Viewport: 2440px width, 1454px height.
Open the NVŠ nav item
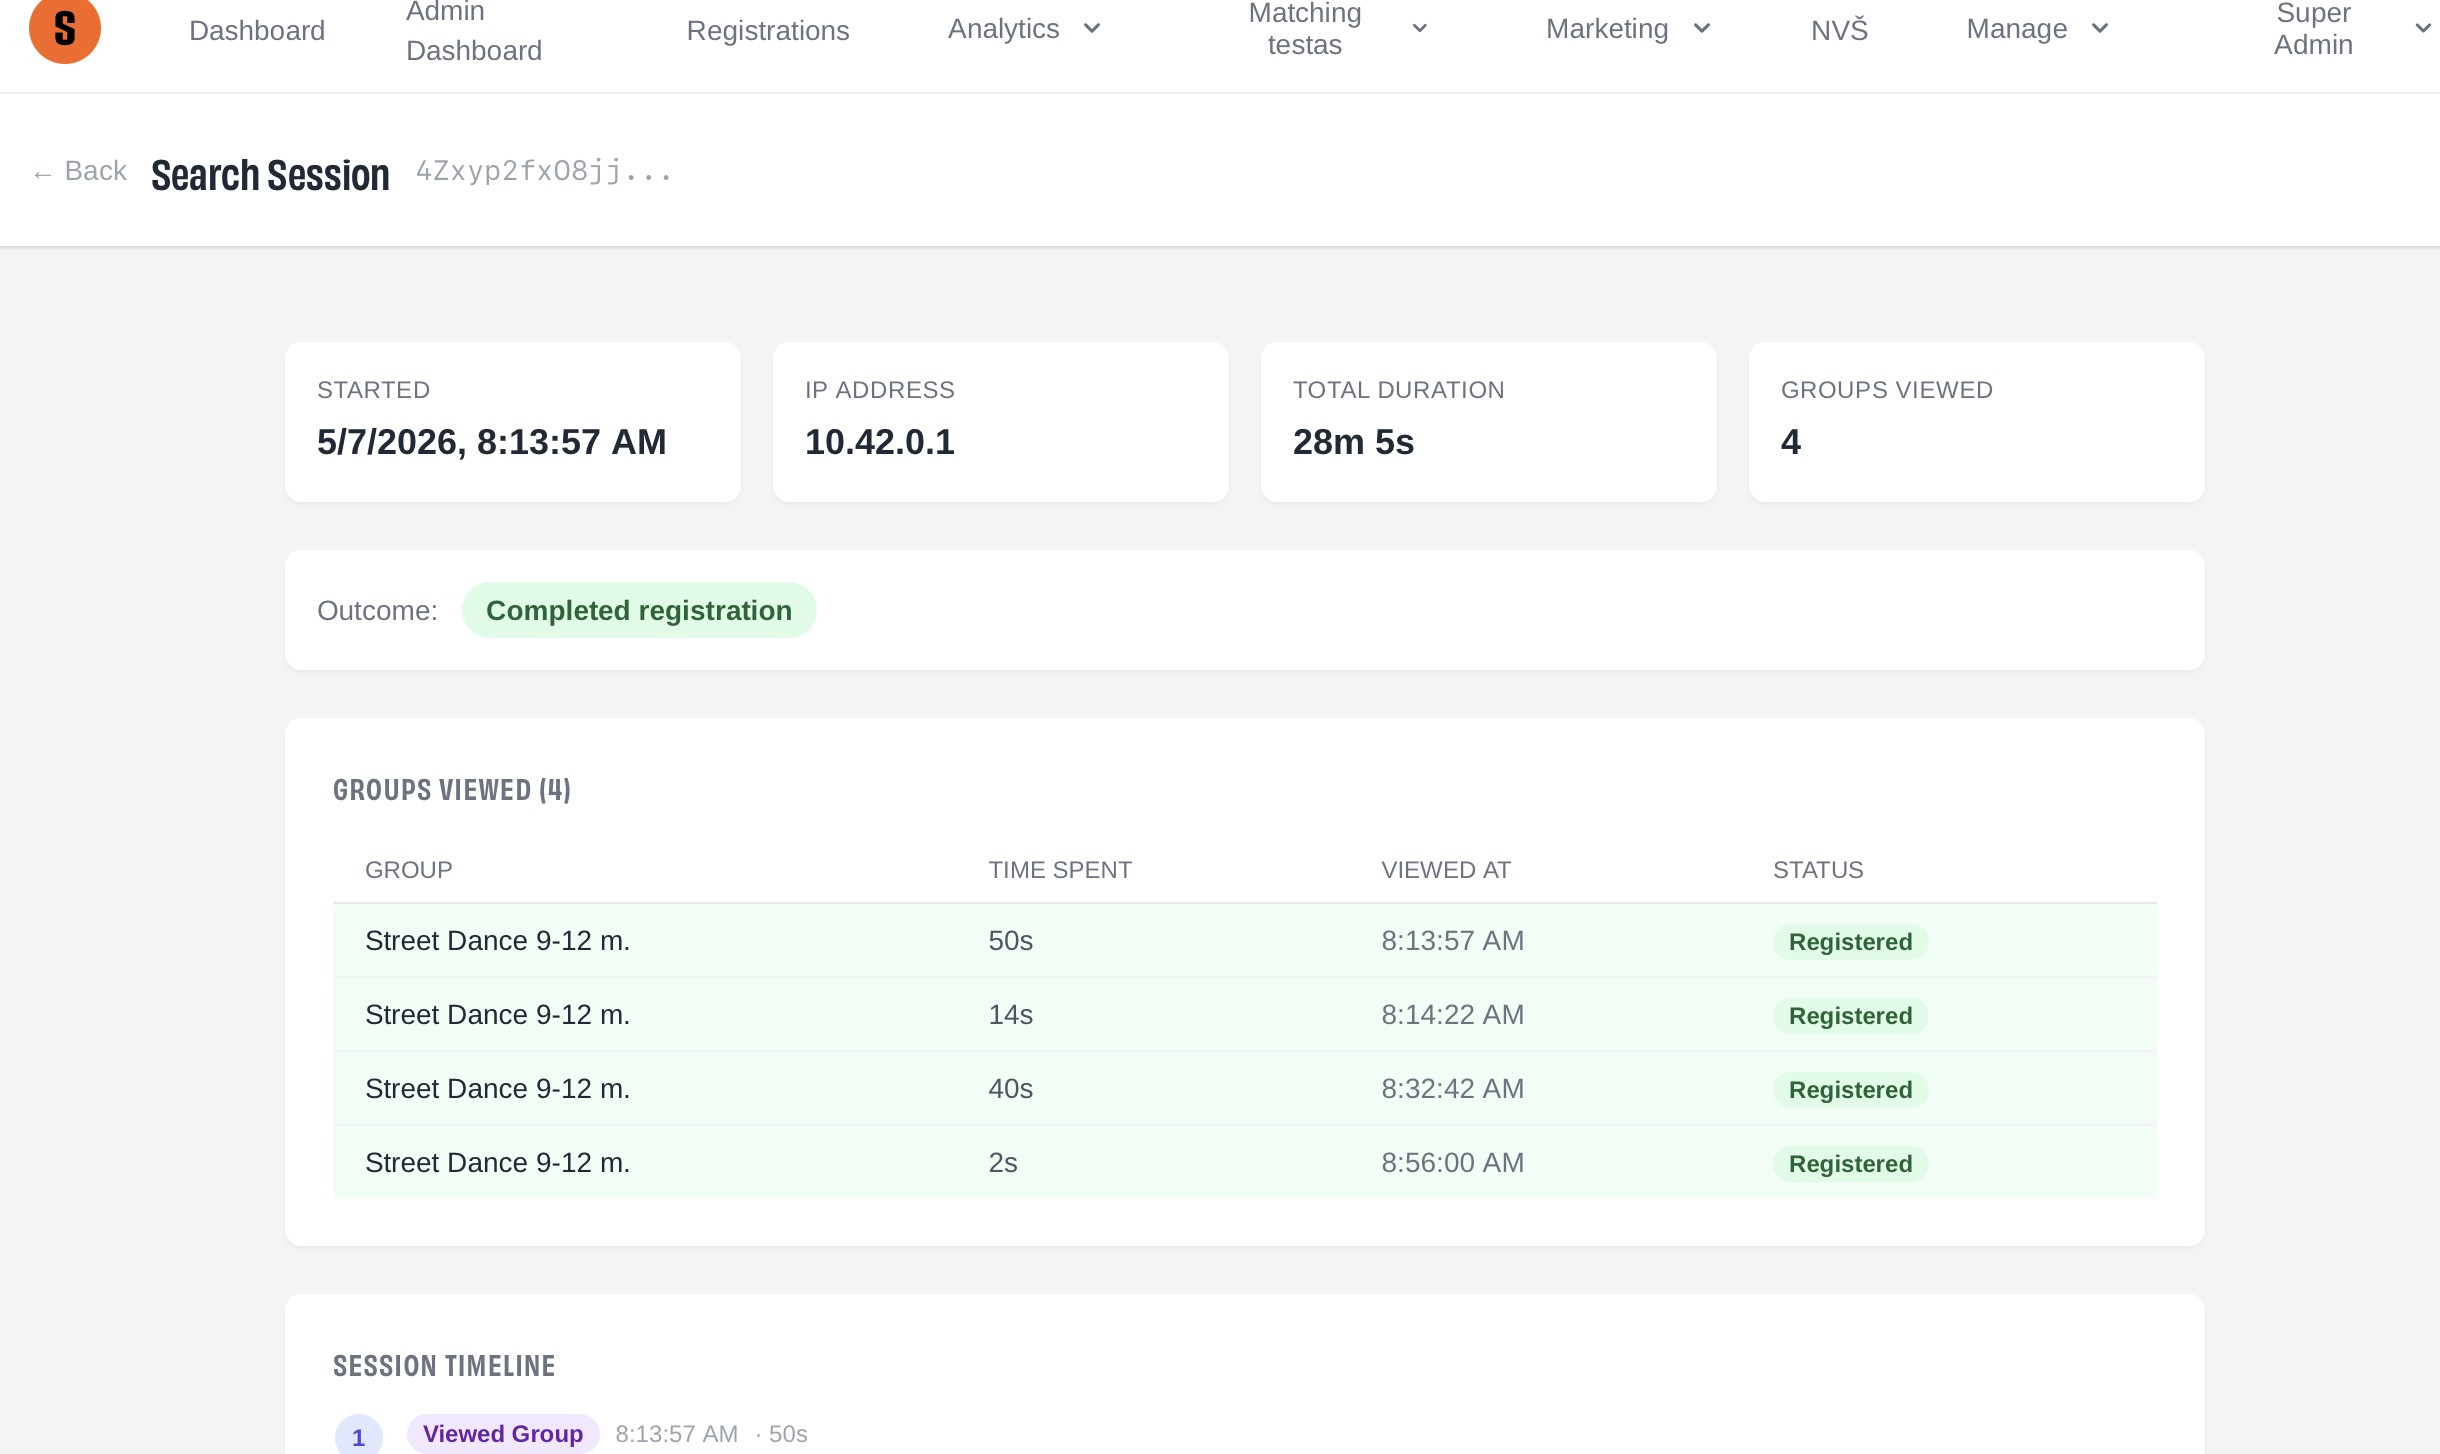point(1839,30)
